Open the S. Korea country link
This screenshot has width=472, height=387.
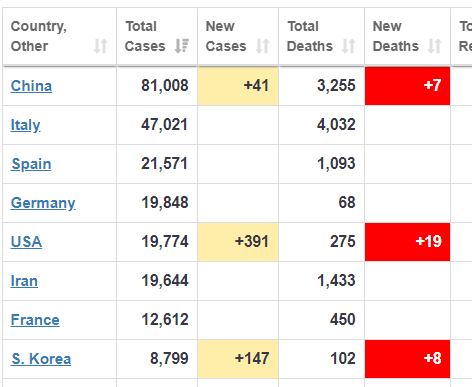coord(41,359)
